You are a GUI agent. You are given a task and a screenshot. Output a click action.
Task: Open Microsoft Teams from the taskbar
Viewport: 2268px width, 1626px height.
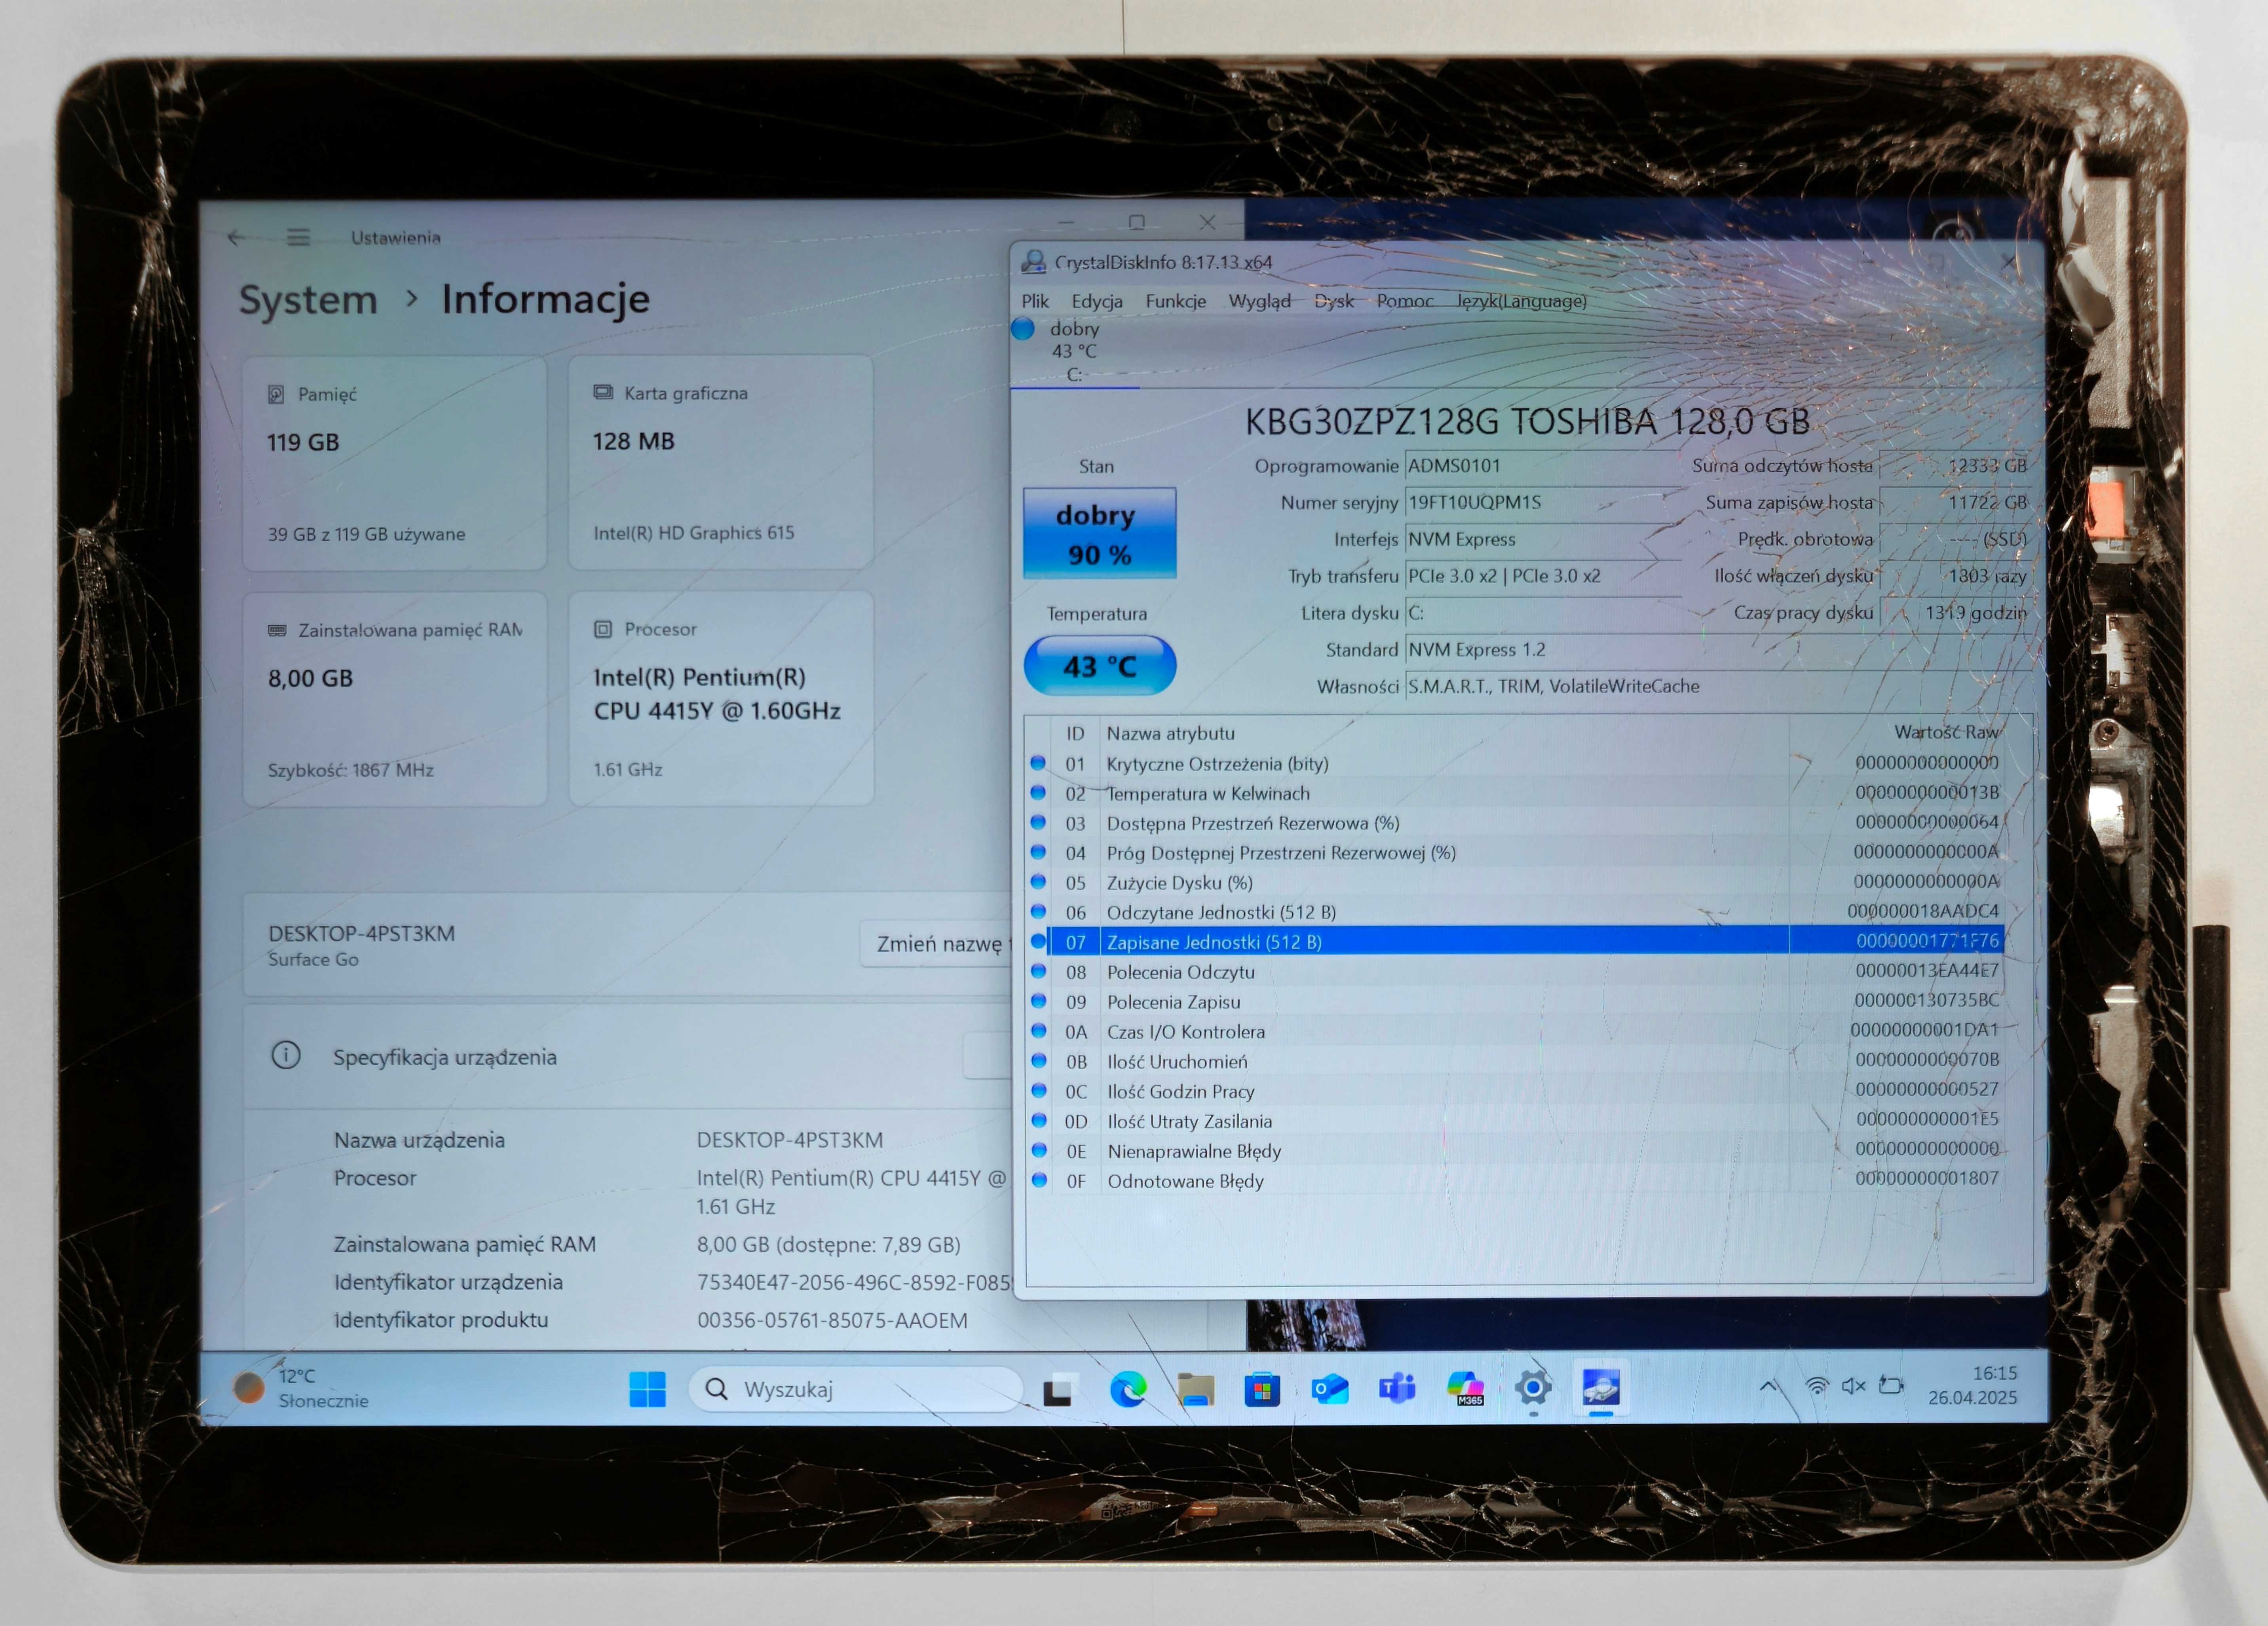(x=1397, y=1388)
